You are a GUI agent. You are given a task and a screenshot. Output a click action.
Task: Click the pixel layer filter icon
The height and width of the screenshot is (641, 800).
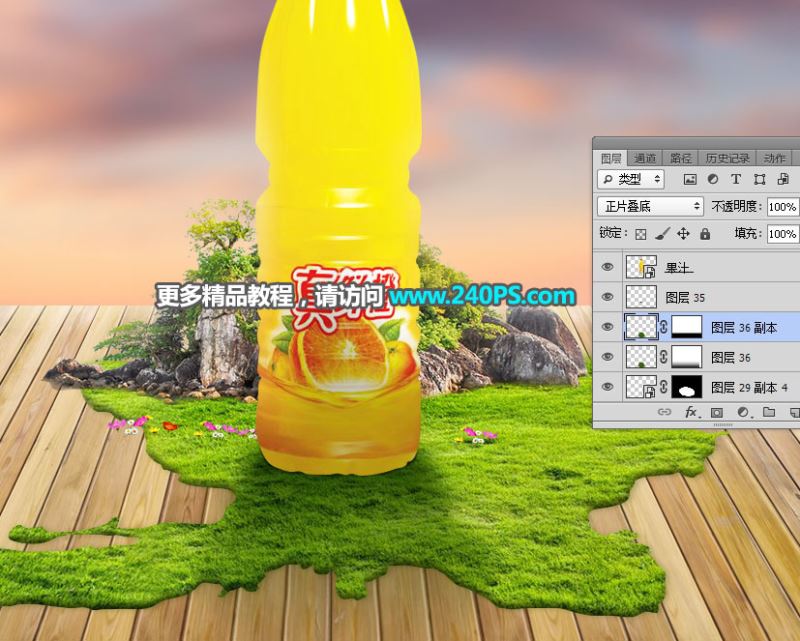pos(690,179)
